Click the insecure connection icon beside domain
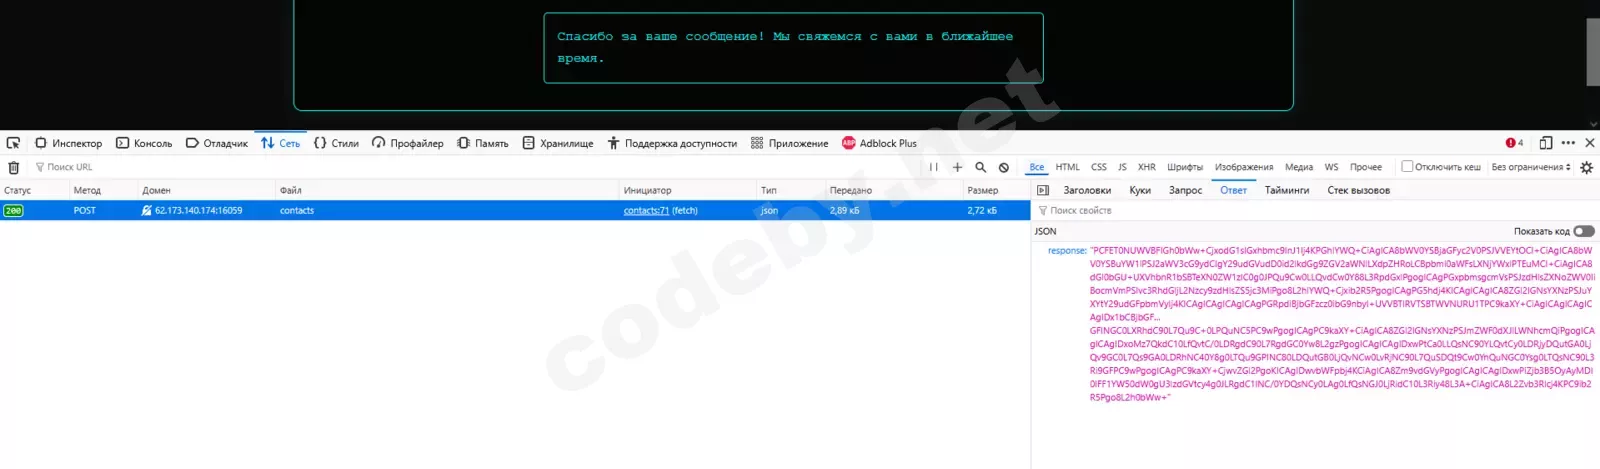1600x469 pixels. pyautogui.click(x=146, y=211)
